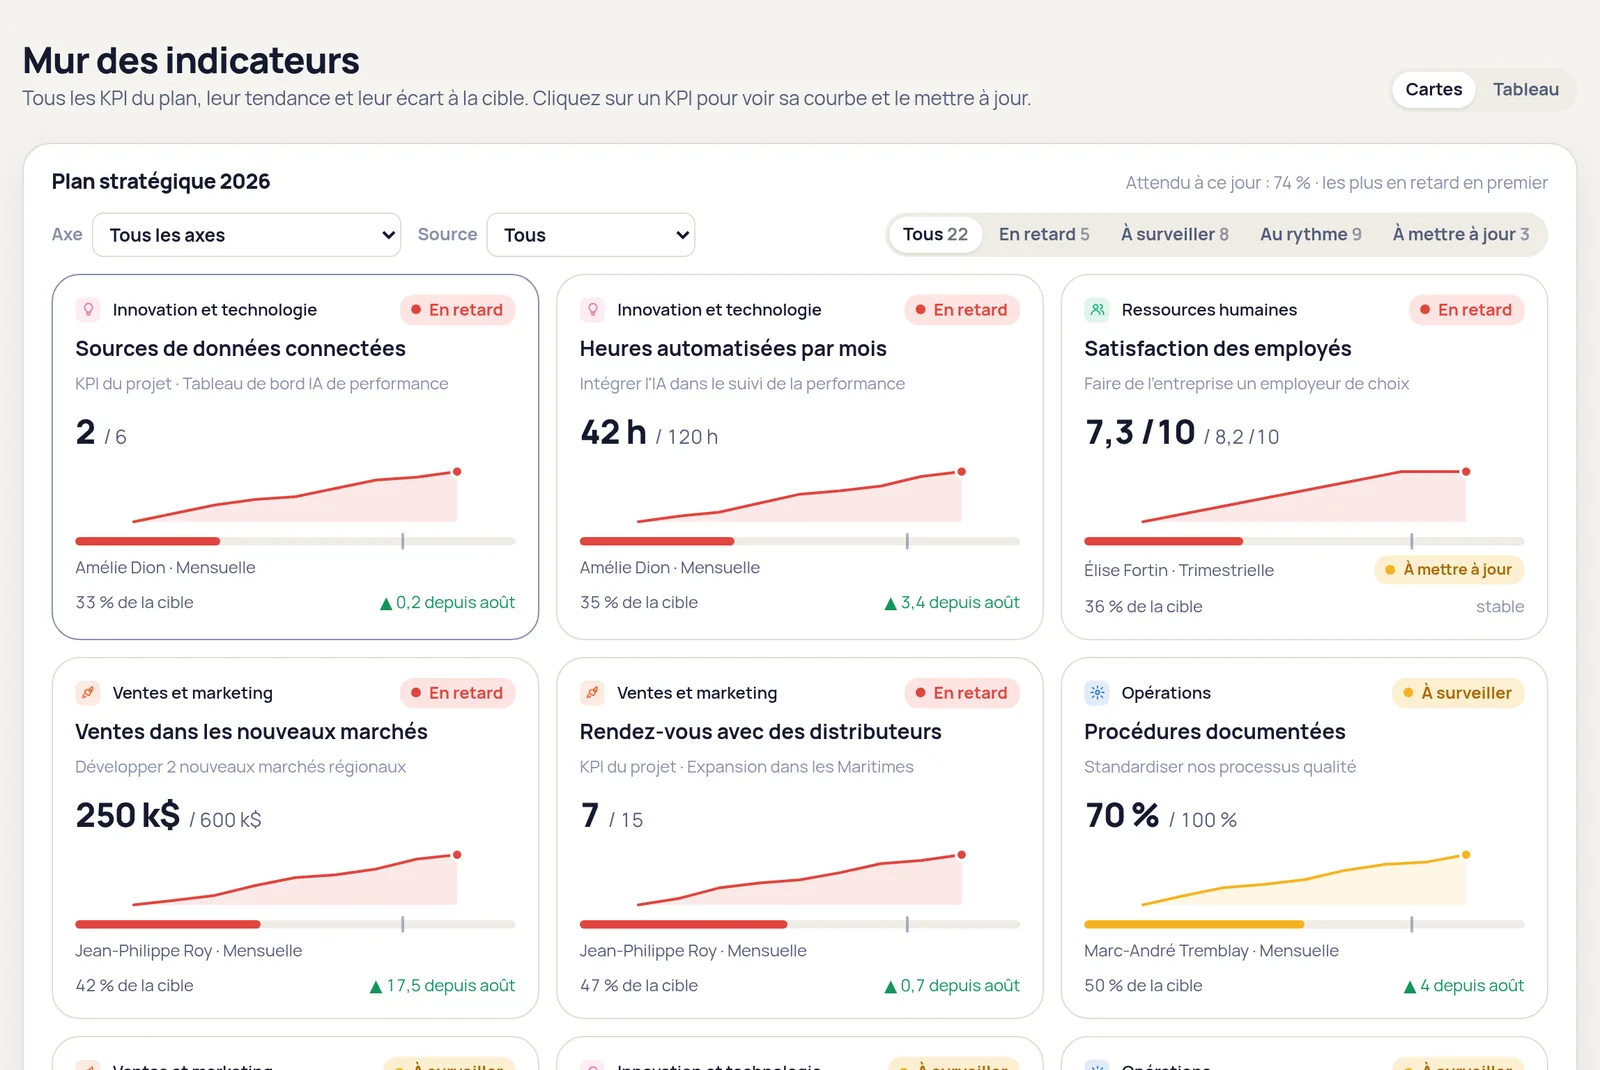Click green trend arrow beside 3,4 depuis août
Screen dimensions: 1600x1070
tap(891, 603)
